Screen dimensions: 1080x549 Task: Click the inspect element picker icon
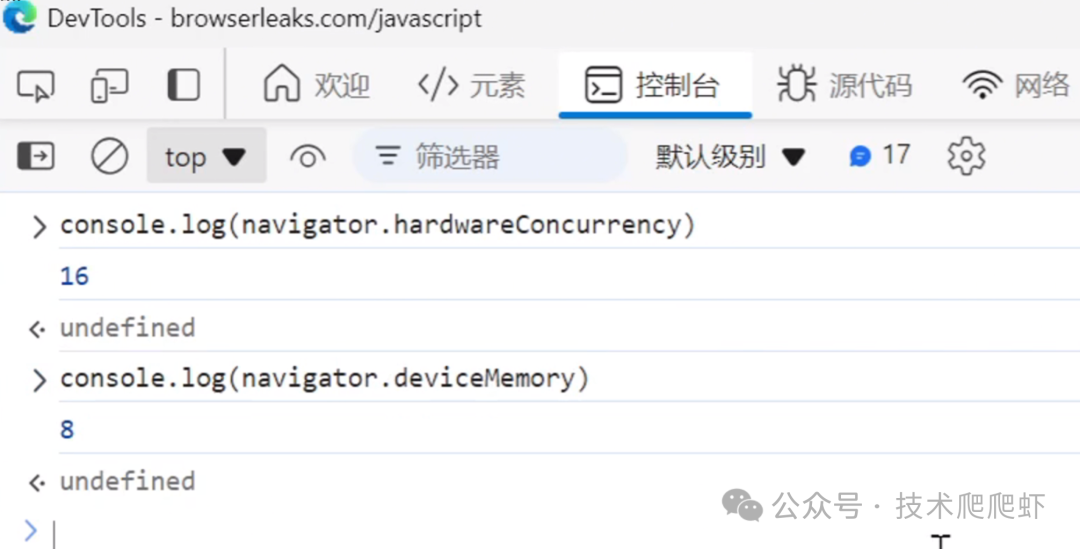tap(36, 86)
